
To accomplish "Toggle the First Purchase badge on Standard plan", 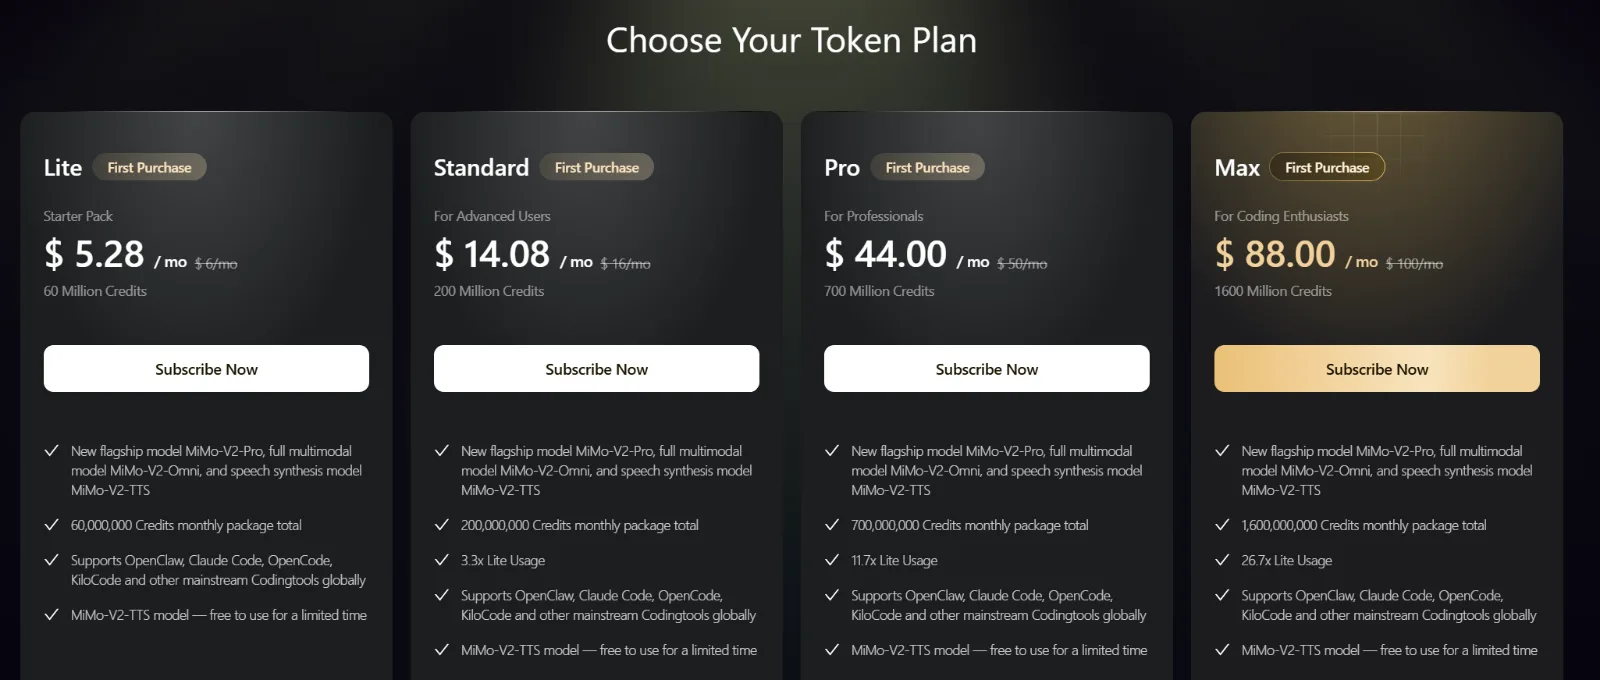I will click(x=597, y=167).
